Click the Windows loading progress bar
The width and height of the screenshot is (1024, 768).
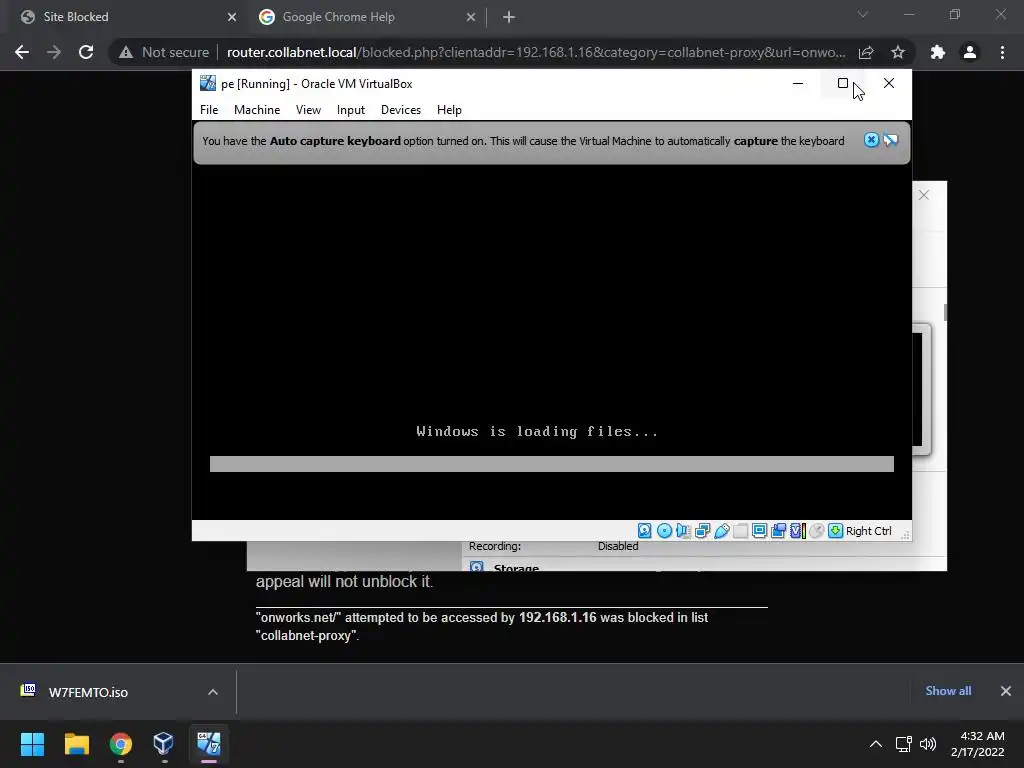point(552,464)
